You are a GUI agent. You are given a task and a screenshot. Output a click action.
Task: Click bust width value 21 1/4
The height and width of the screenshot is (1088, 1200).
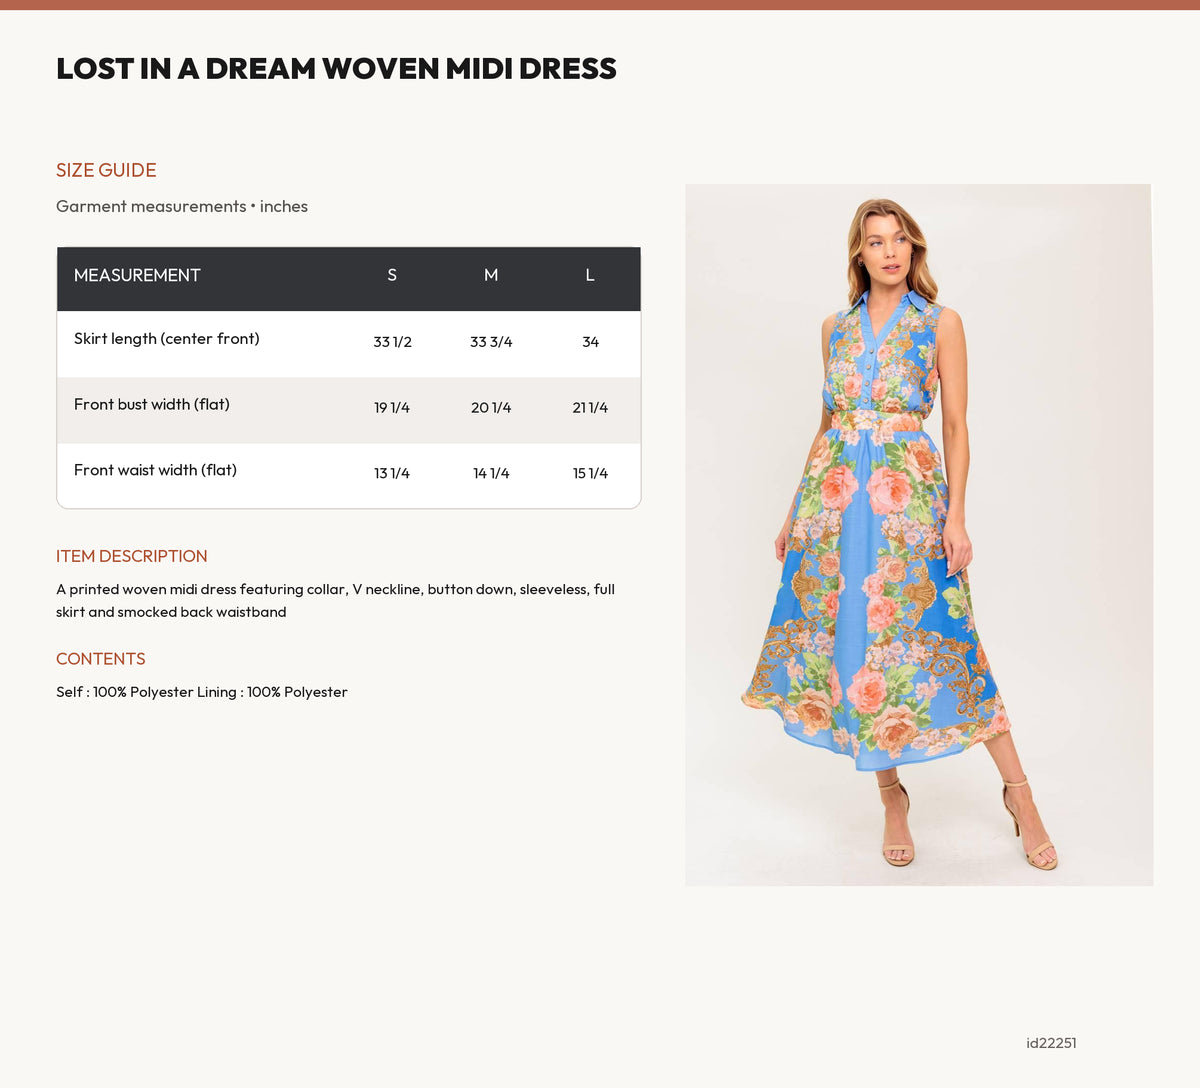click(x=590, y=408)
